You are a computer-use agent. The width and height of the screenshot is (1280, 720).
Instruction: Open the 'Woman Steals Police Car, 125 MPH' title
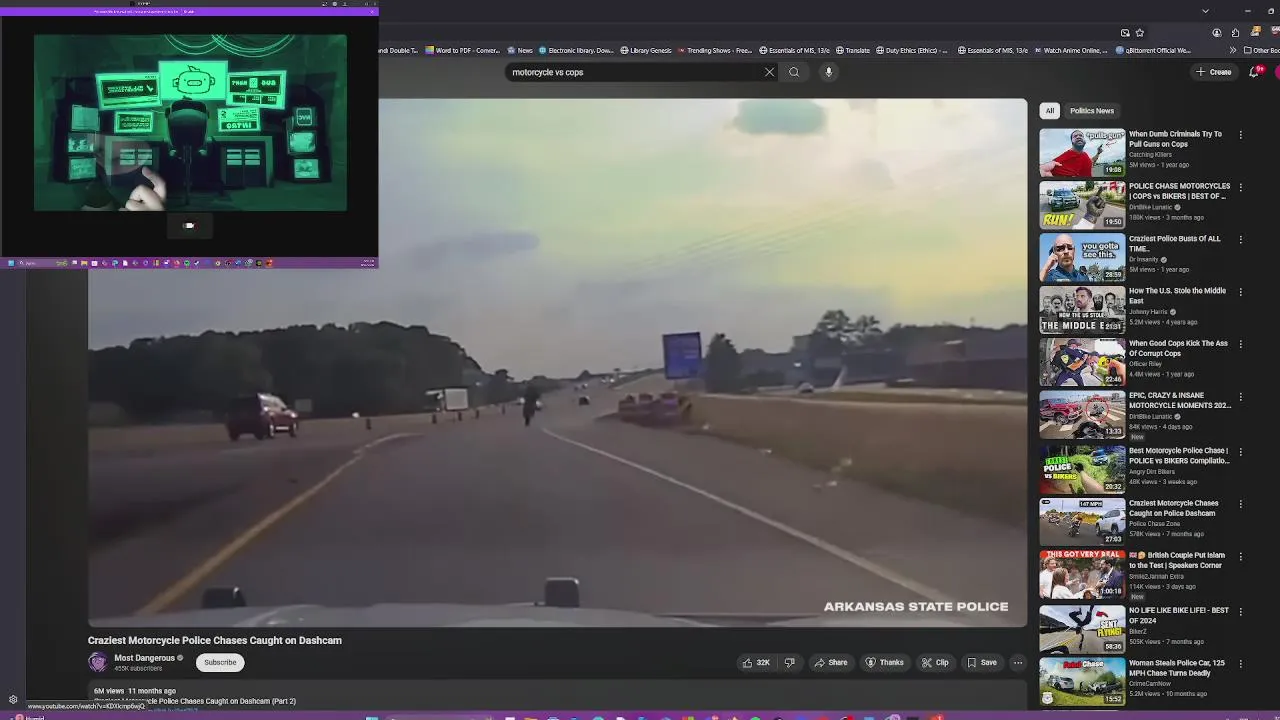click(x=1177, y=668)
